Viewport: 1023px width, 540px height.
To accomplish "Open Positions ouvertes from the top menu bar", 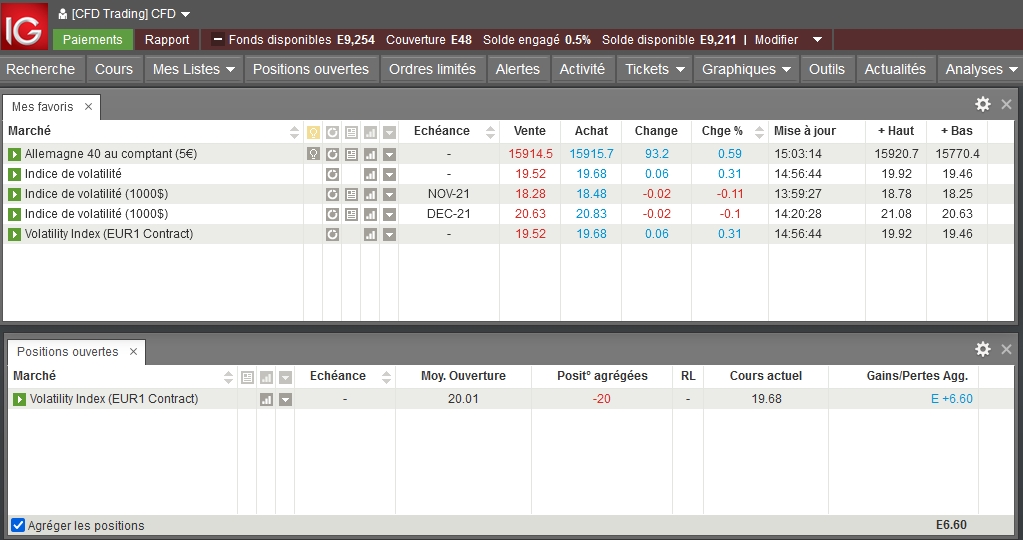I will pos(311,69).
